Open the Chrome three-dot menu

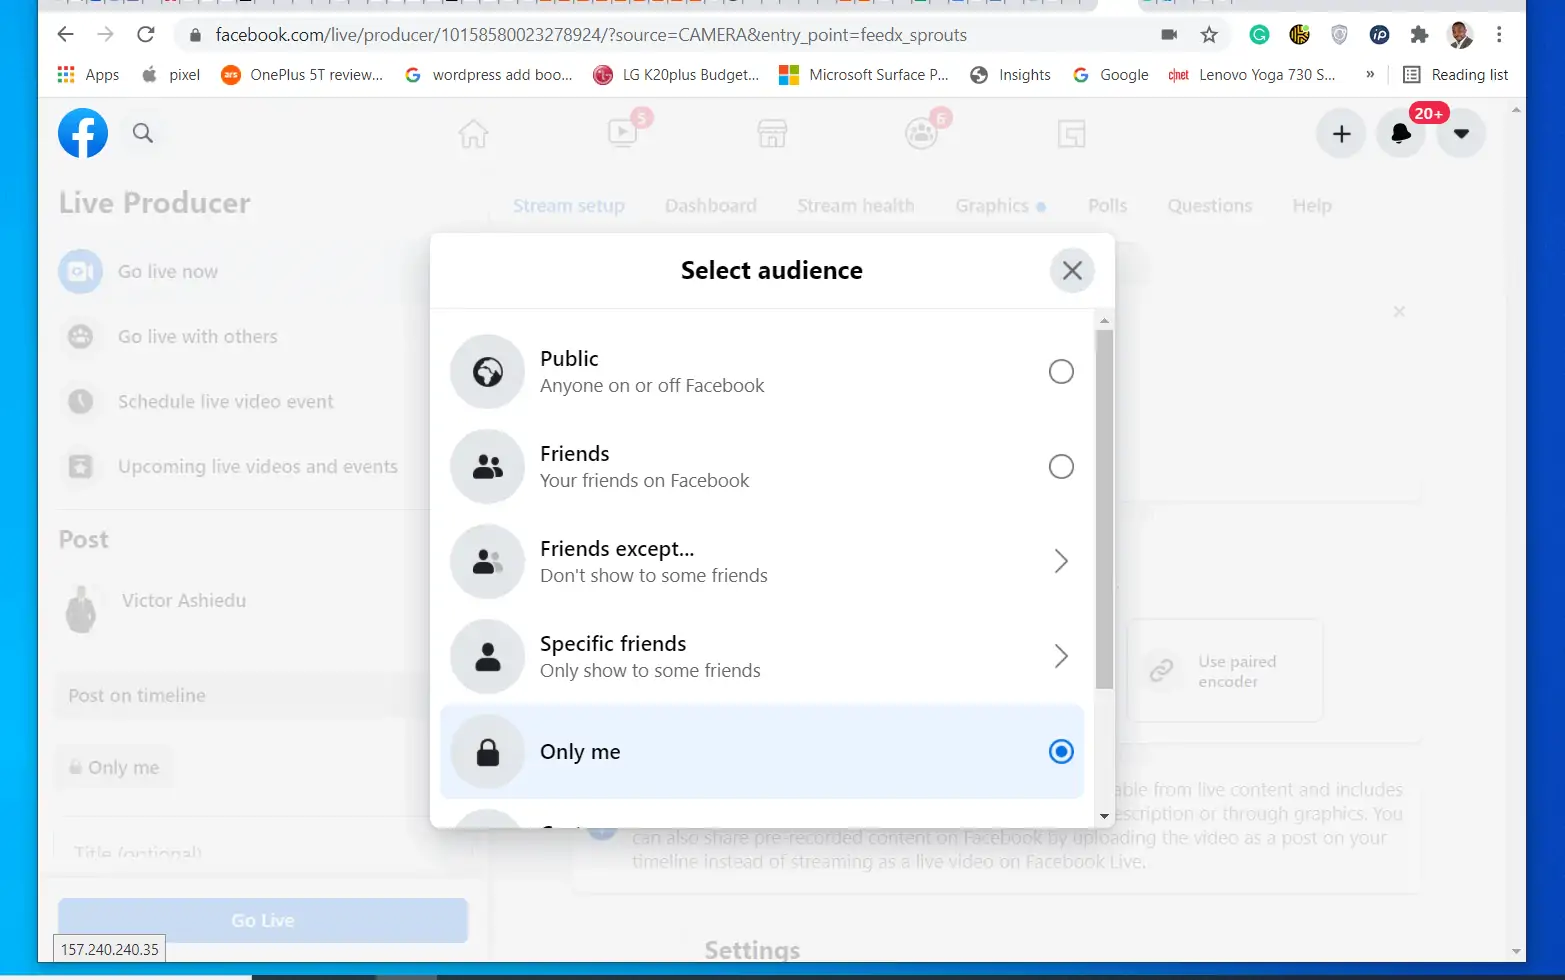click(1499, 35)
